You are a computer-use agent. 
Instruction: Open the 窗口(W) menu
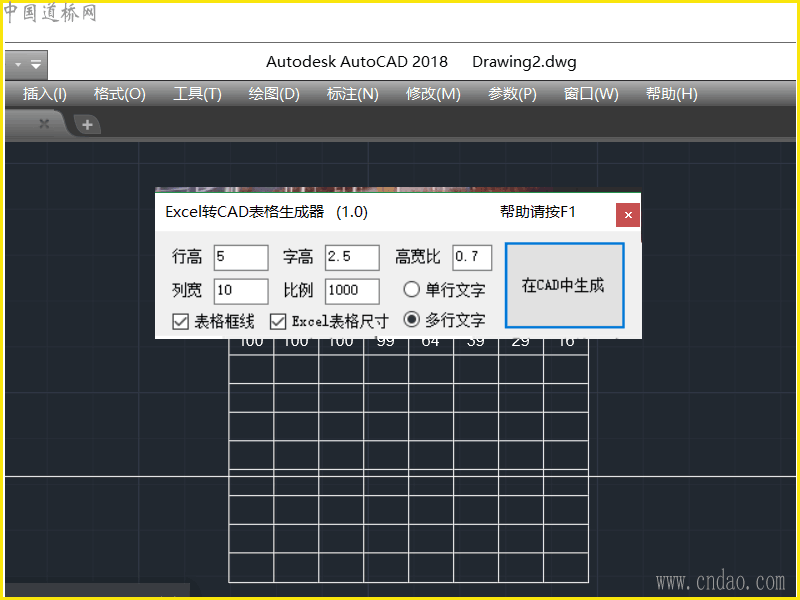click(x=591, y=94)
